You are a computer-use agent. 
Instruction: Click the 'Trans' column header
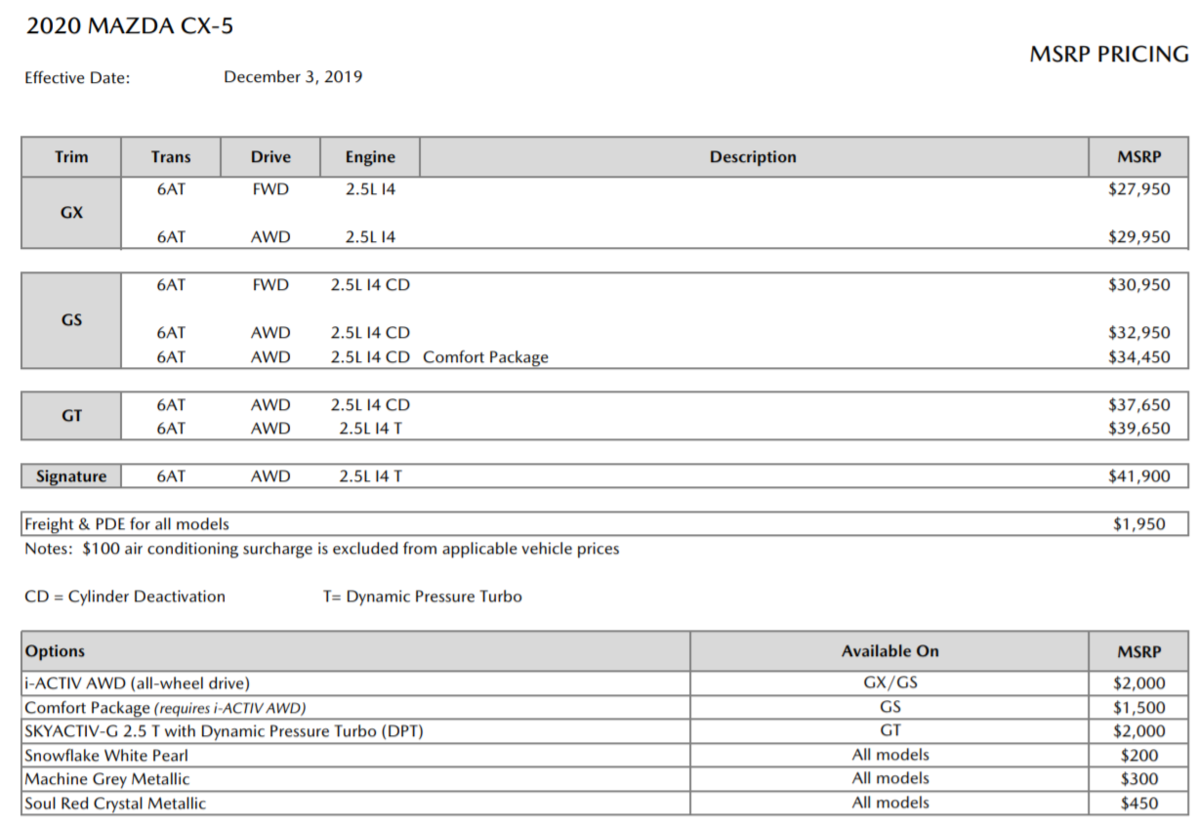171,157
